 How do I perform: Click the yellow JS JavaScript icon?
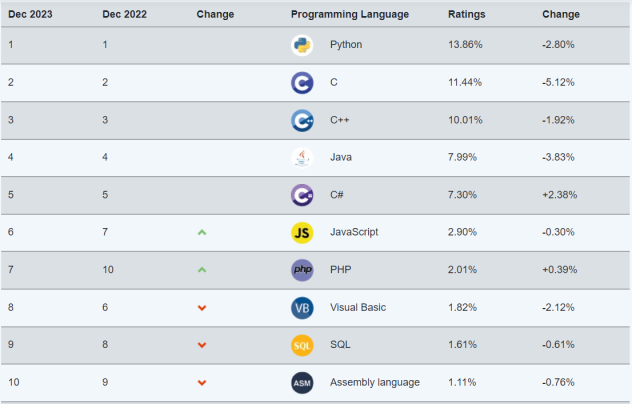coord(302,232)
